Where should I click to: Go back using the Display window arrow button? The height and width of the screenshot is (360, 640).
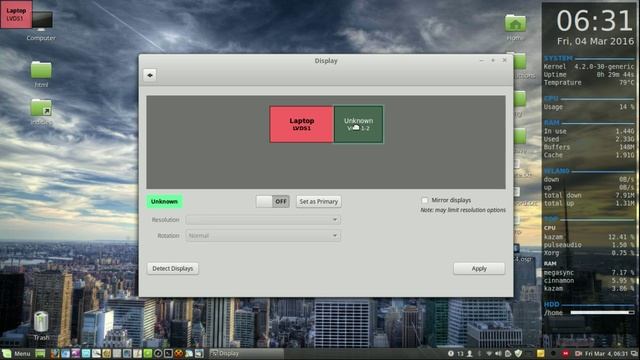pos(150,75)
